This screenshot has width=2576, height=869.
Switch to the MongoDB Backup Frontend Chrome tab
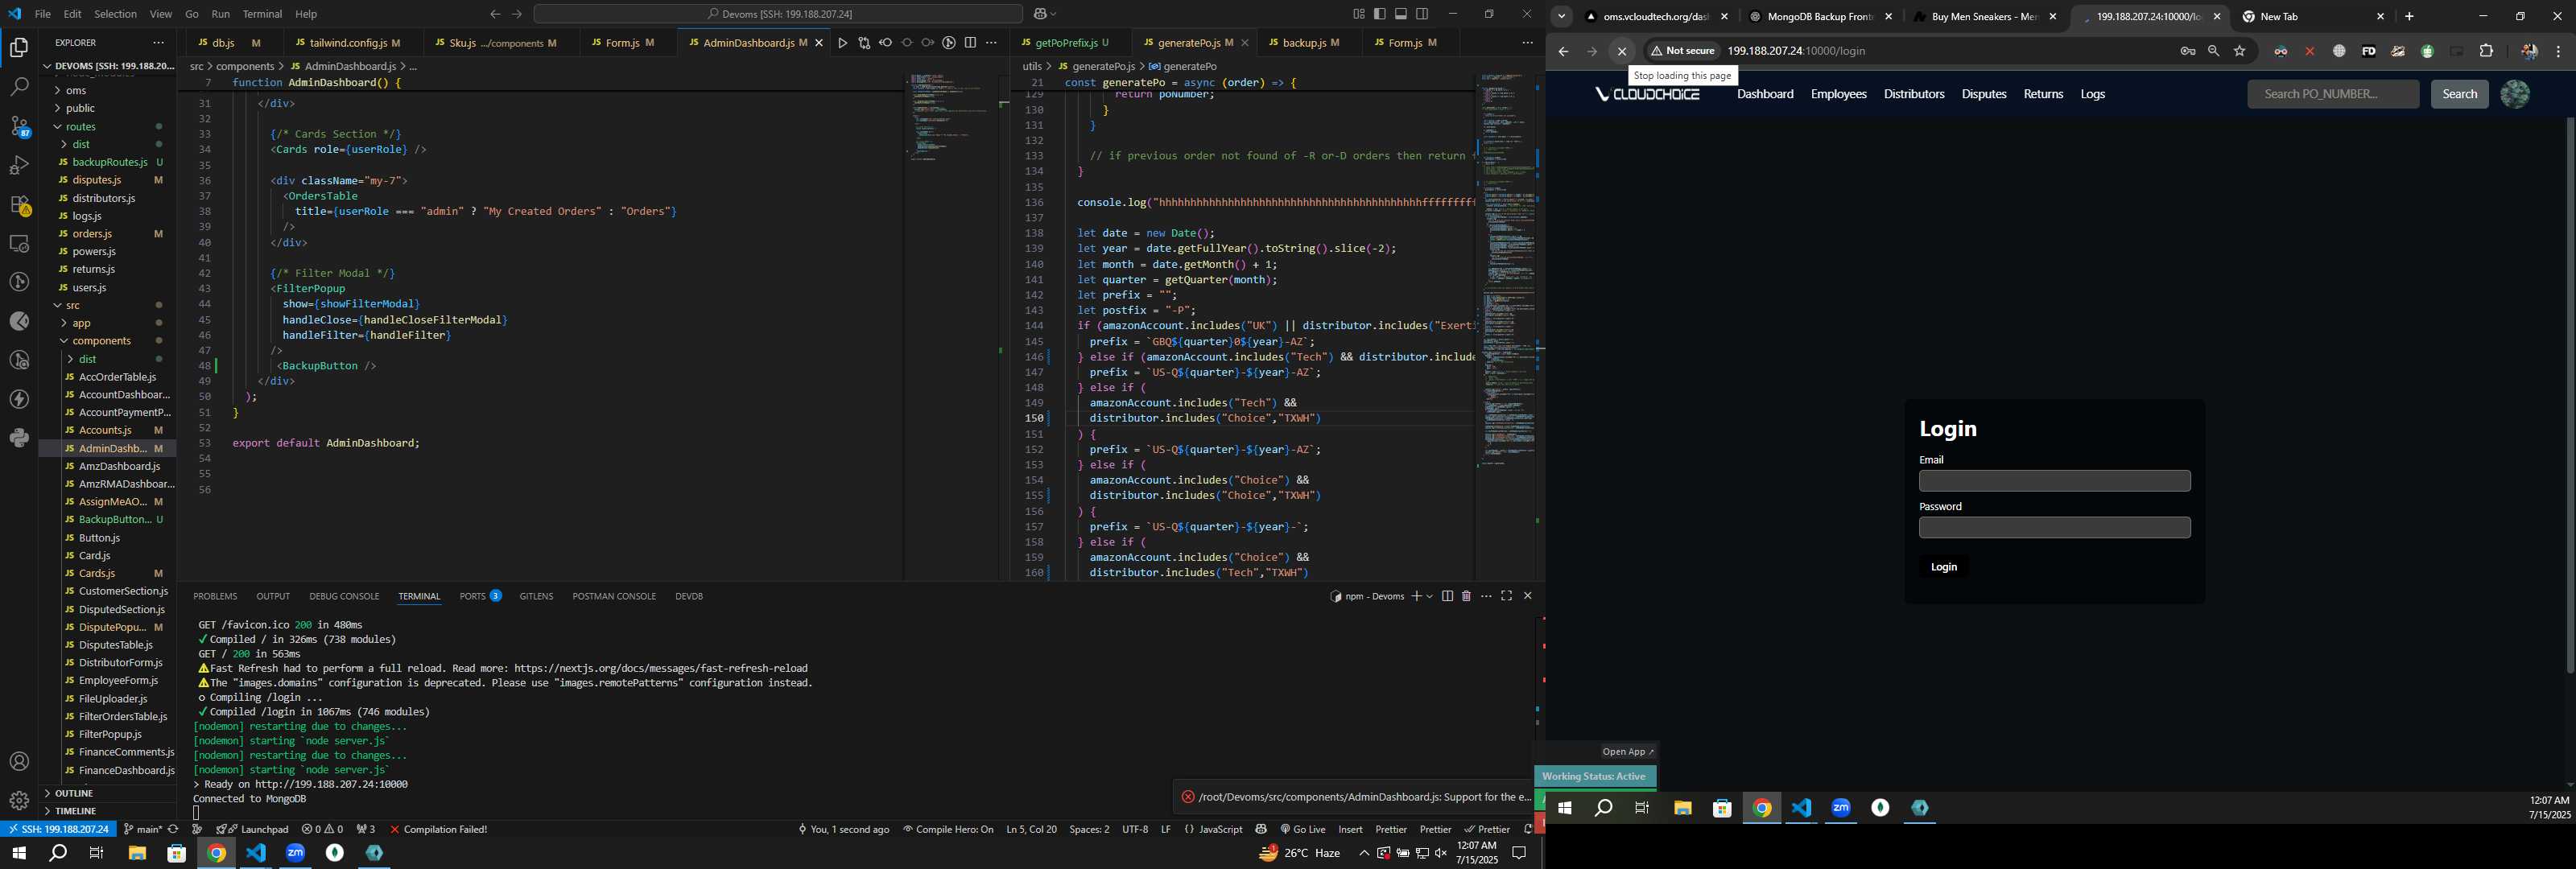tap(1819, 17)
